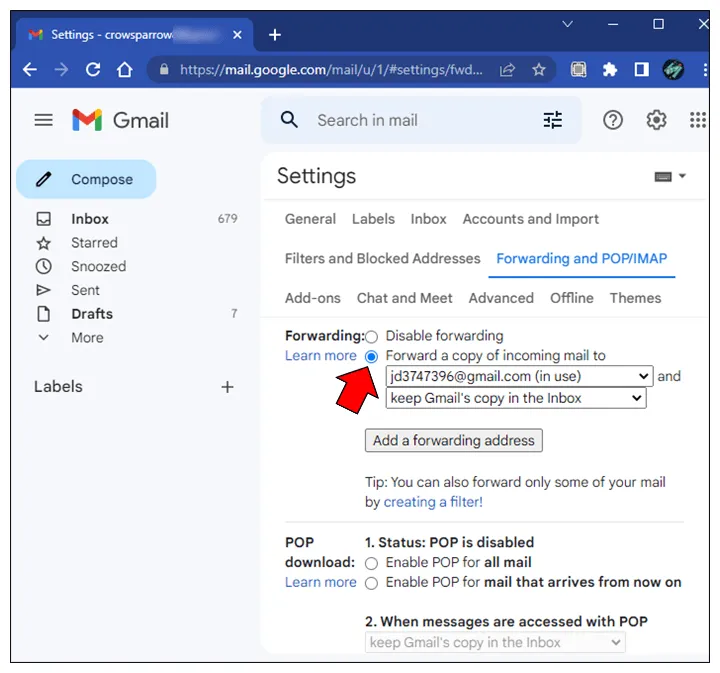Image resolution: width=720 pixels, height=673 pixels.
Task: Open the Chat and Meet tab
Action: (405, 298)
